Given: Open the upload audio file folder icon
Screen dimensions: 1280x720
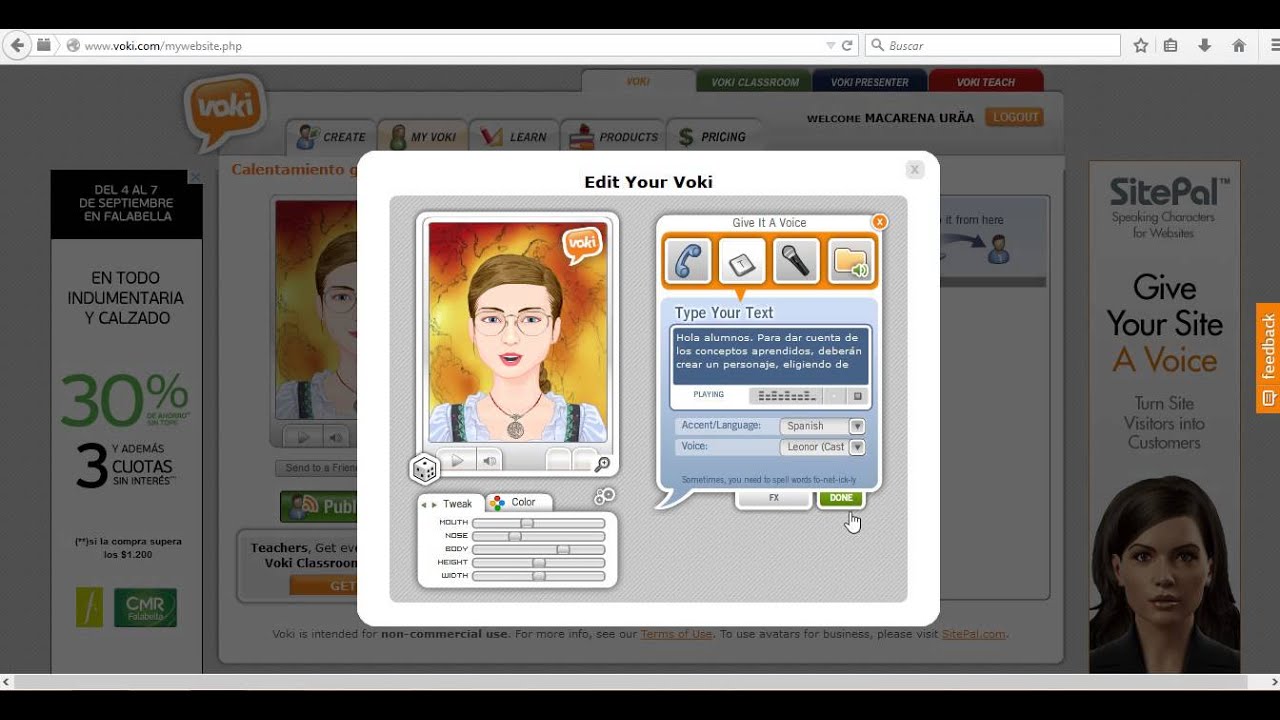Looking at the screenshot, I should click(x=851, y=262).
